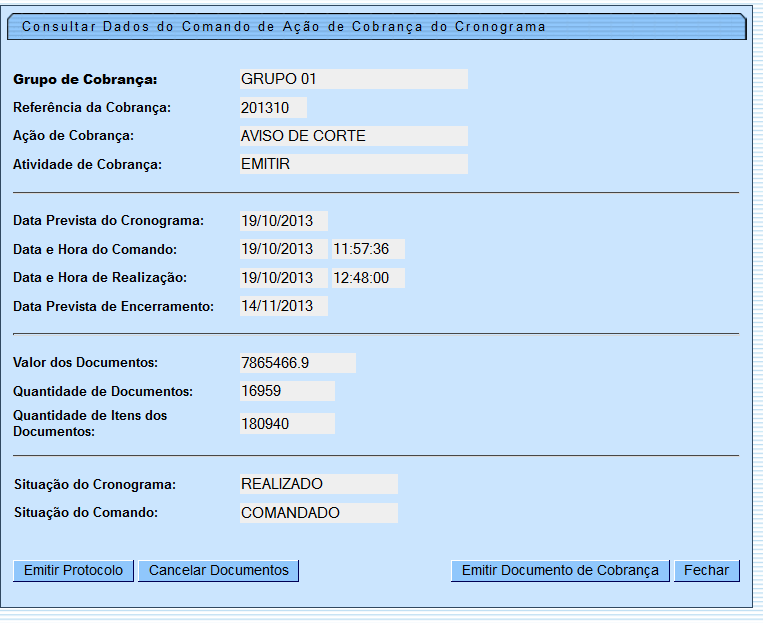Click the Referência da Cobrança field 201310
Viewport: 763px width, 623px height.
tap(272, 108)
